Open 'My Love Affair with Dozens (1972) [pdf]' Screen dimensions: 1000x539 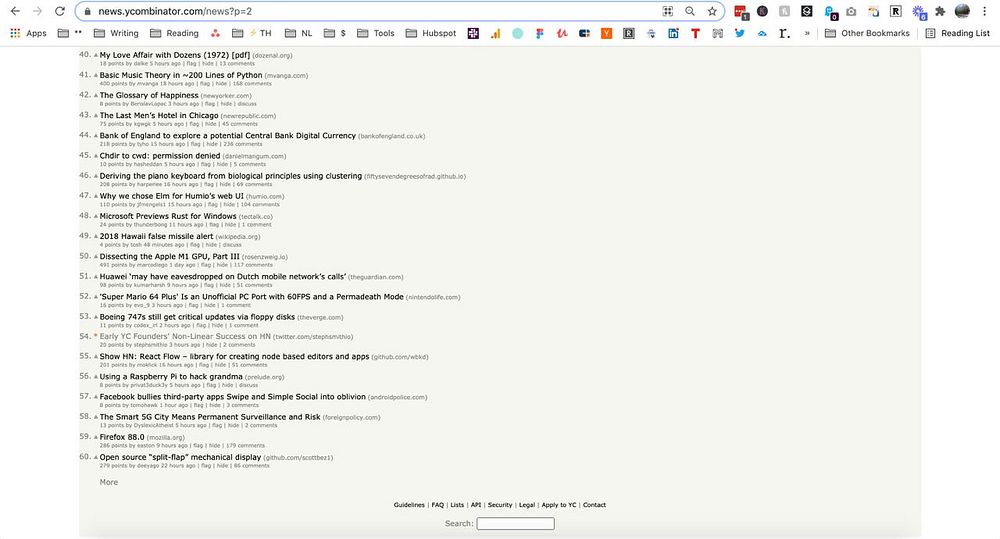pyautogui.click(x=175, y=55)
